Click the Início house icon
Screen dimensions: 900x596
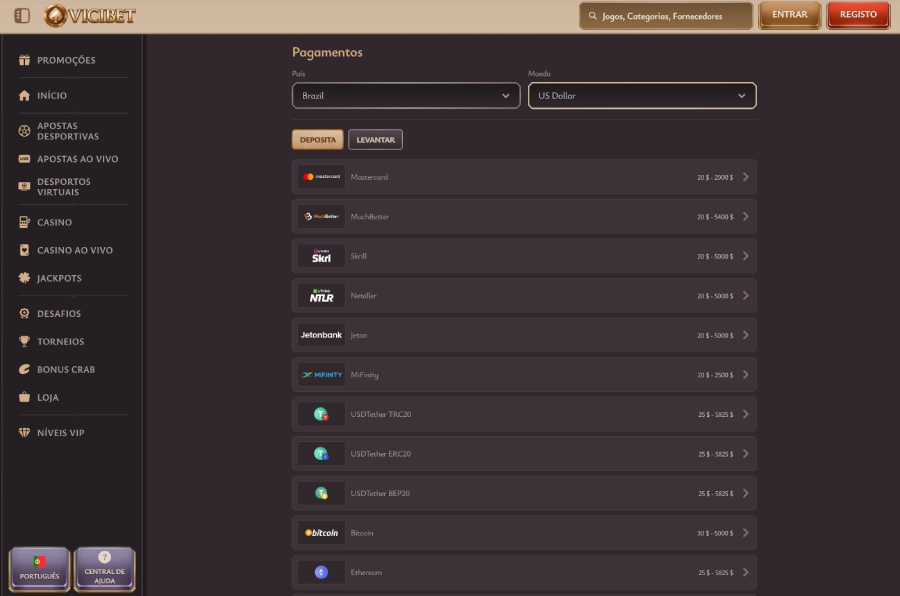click(24, 95)
